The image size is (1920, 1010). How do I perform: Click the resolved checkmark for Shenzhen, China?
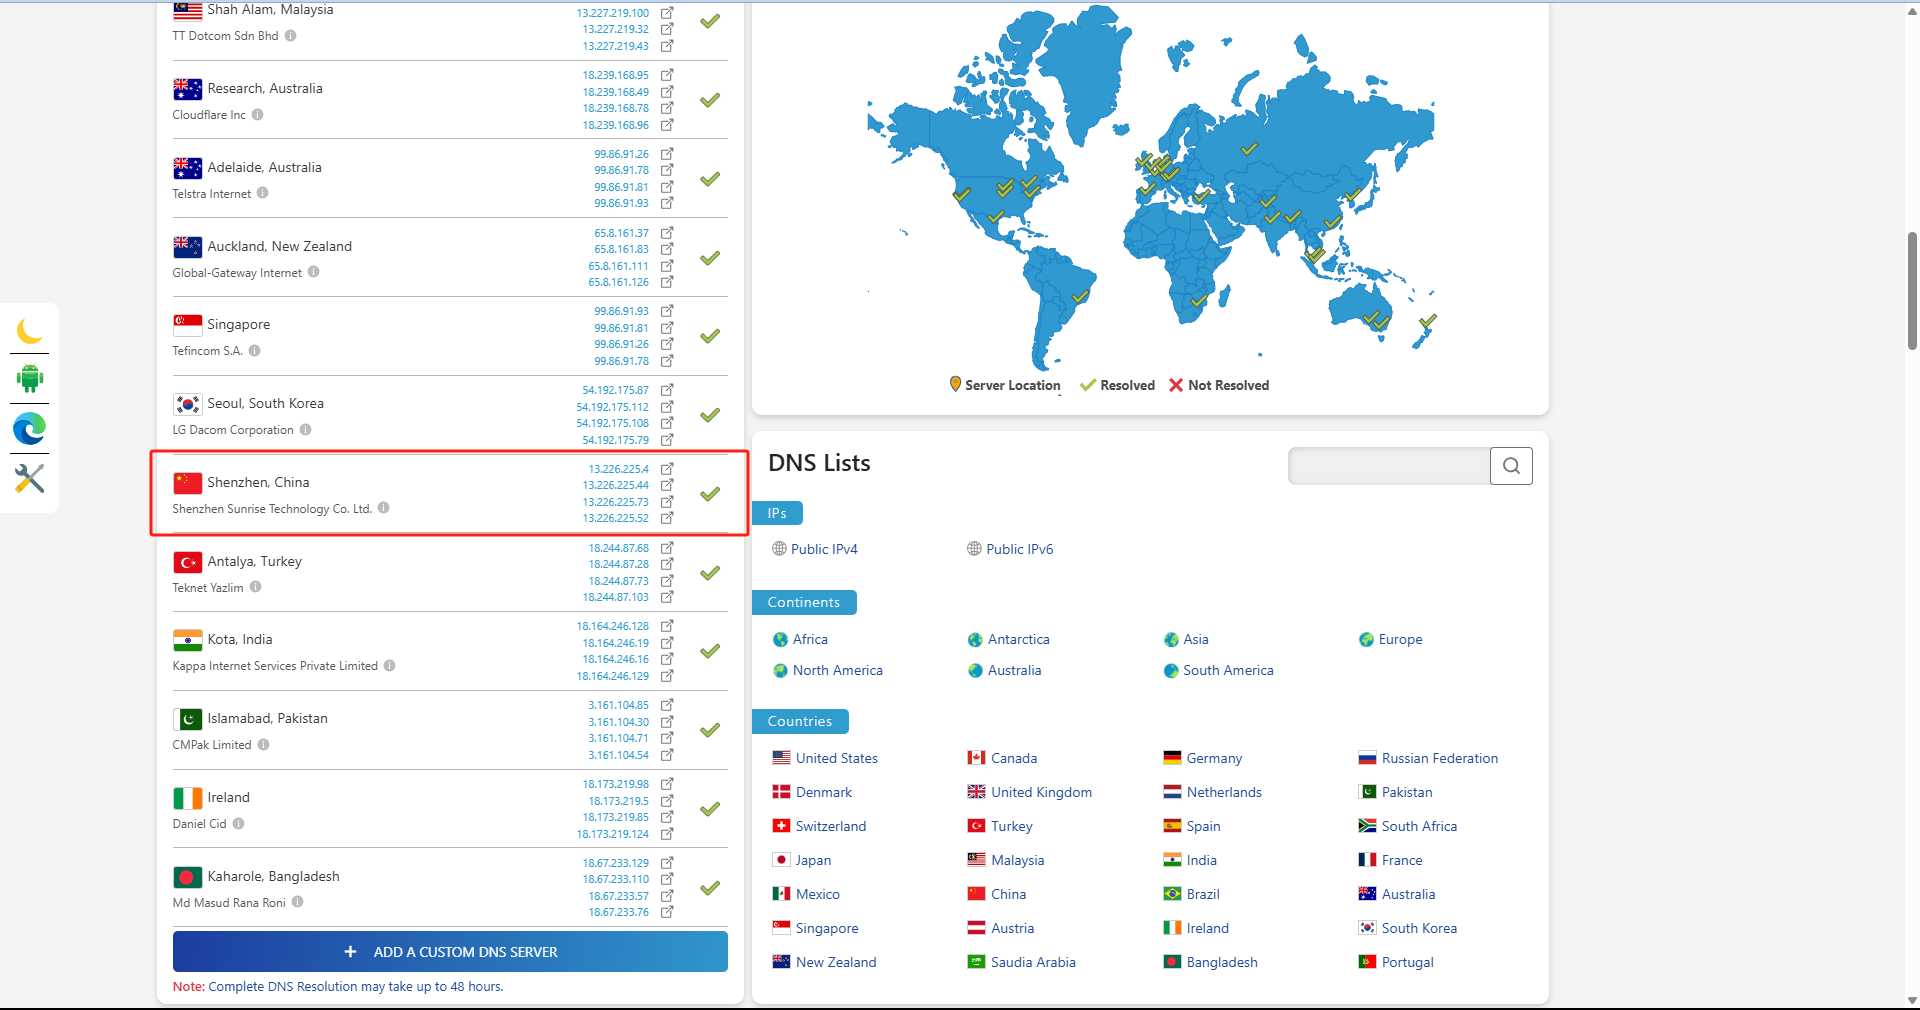coord(710,494)
